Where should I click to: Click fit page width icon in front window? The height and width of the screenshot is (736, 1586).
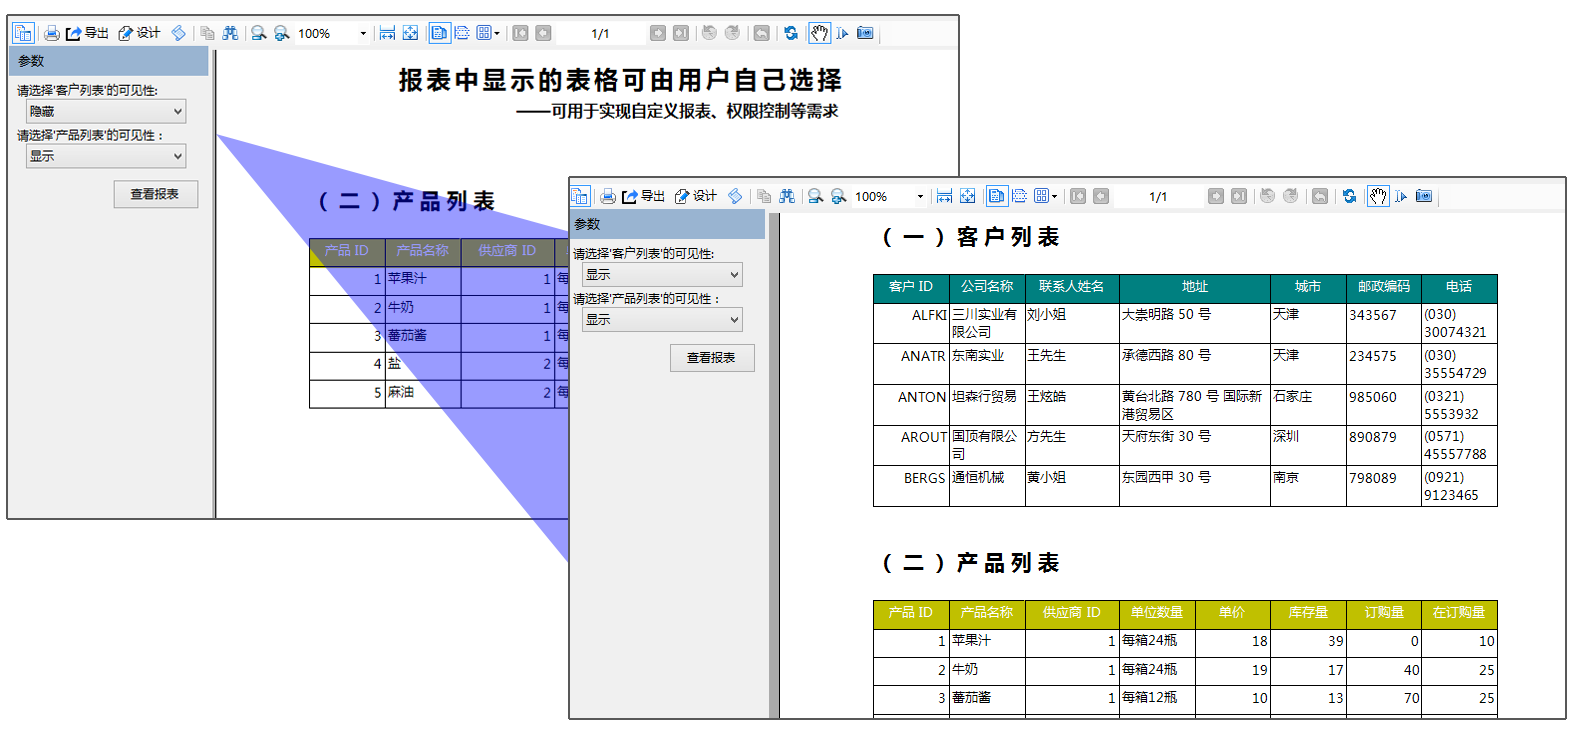click(x=944, y=196)
